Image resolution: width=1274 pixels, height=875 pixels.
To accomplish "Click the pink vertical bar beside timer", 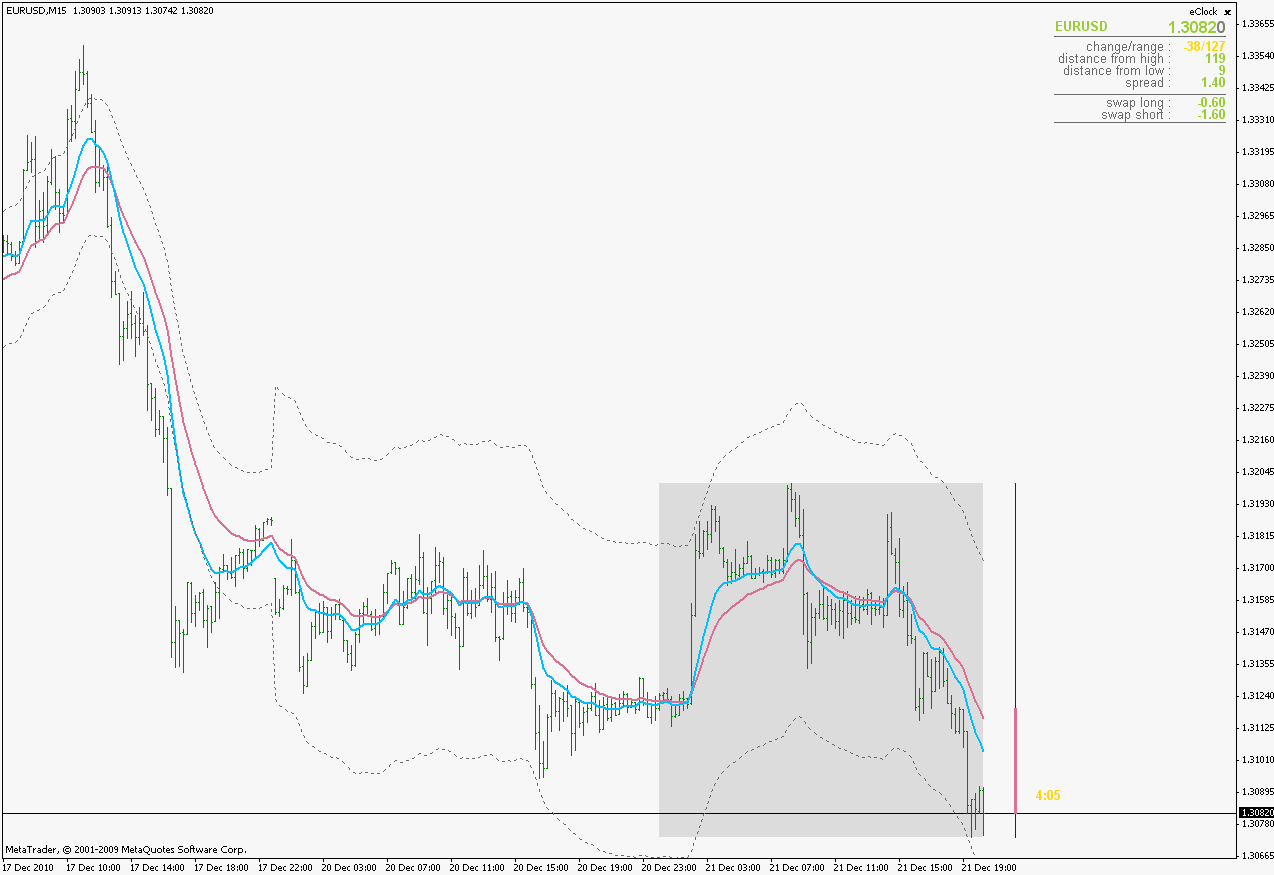I will pyautogui.click(x=1016, y=760).
